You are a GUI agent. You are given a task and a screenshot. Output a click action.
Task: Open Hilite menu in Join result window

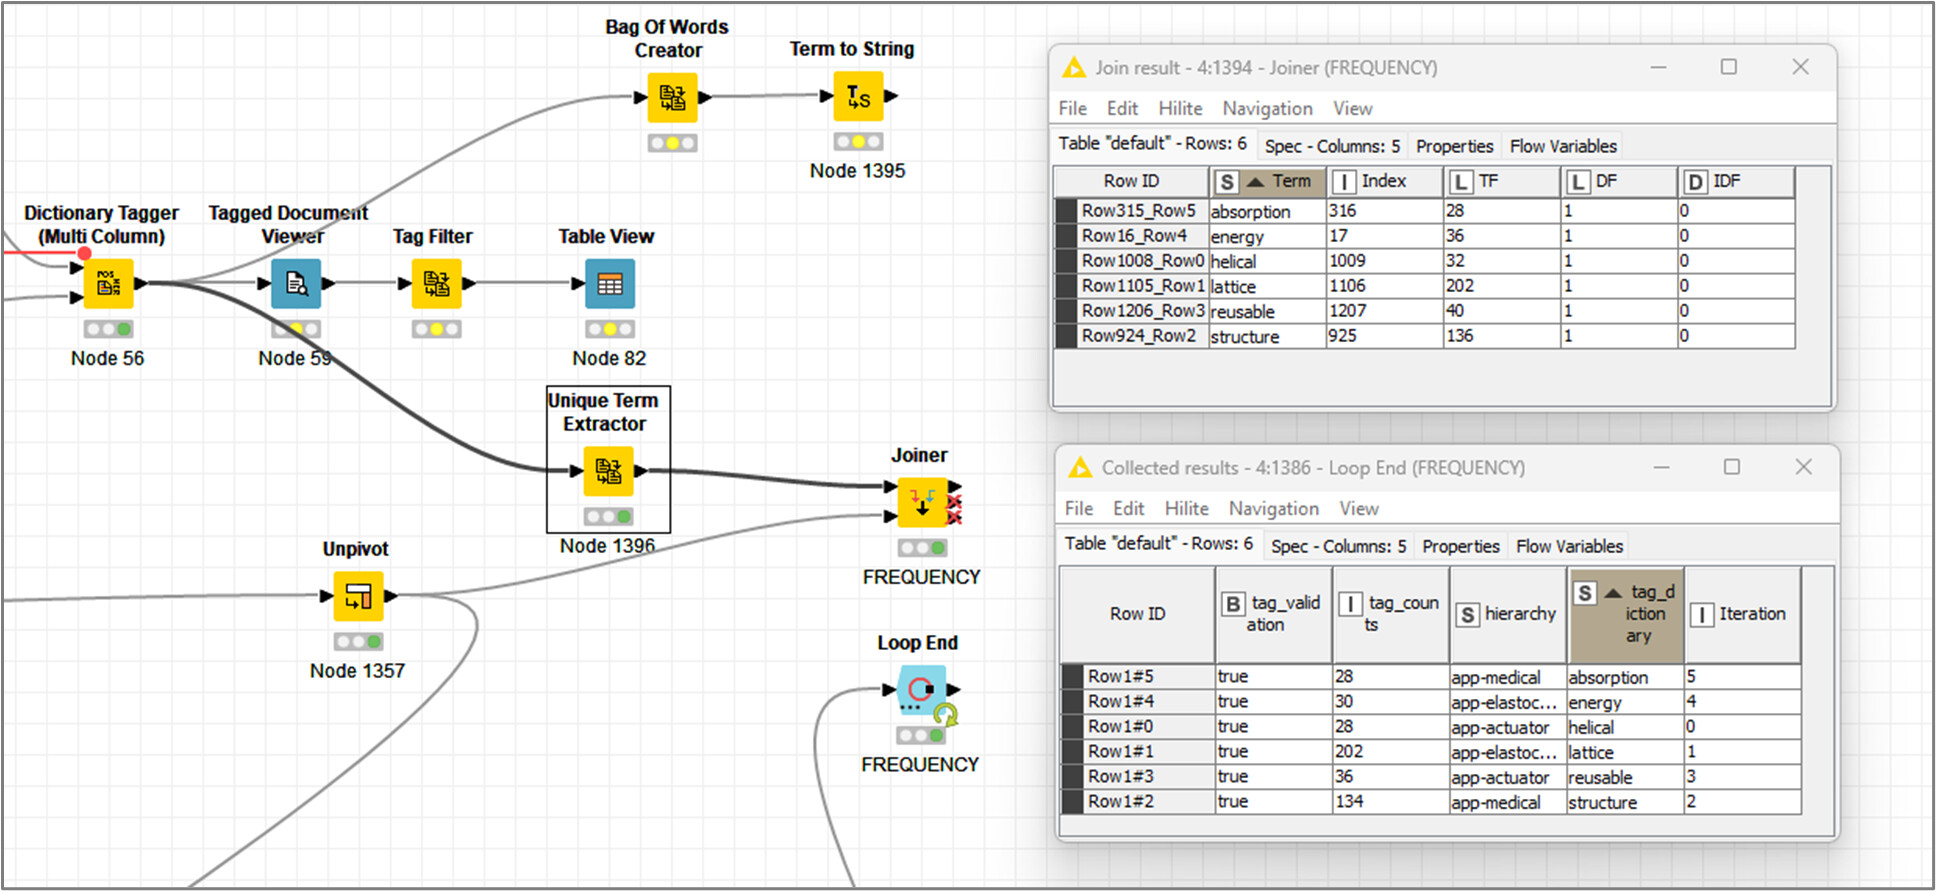point(1180,108)
